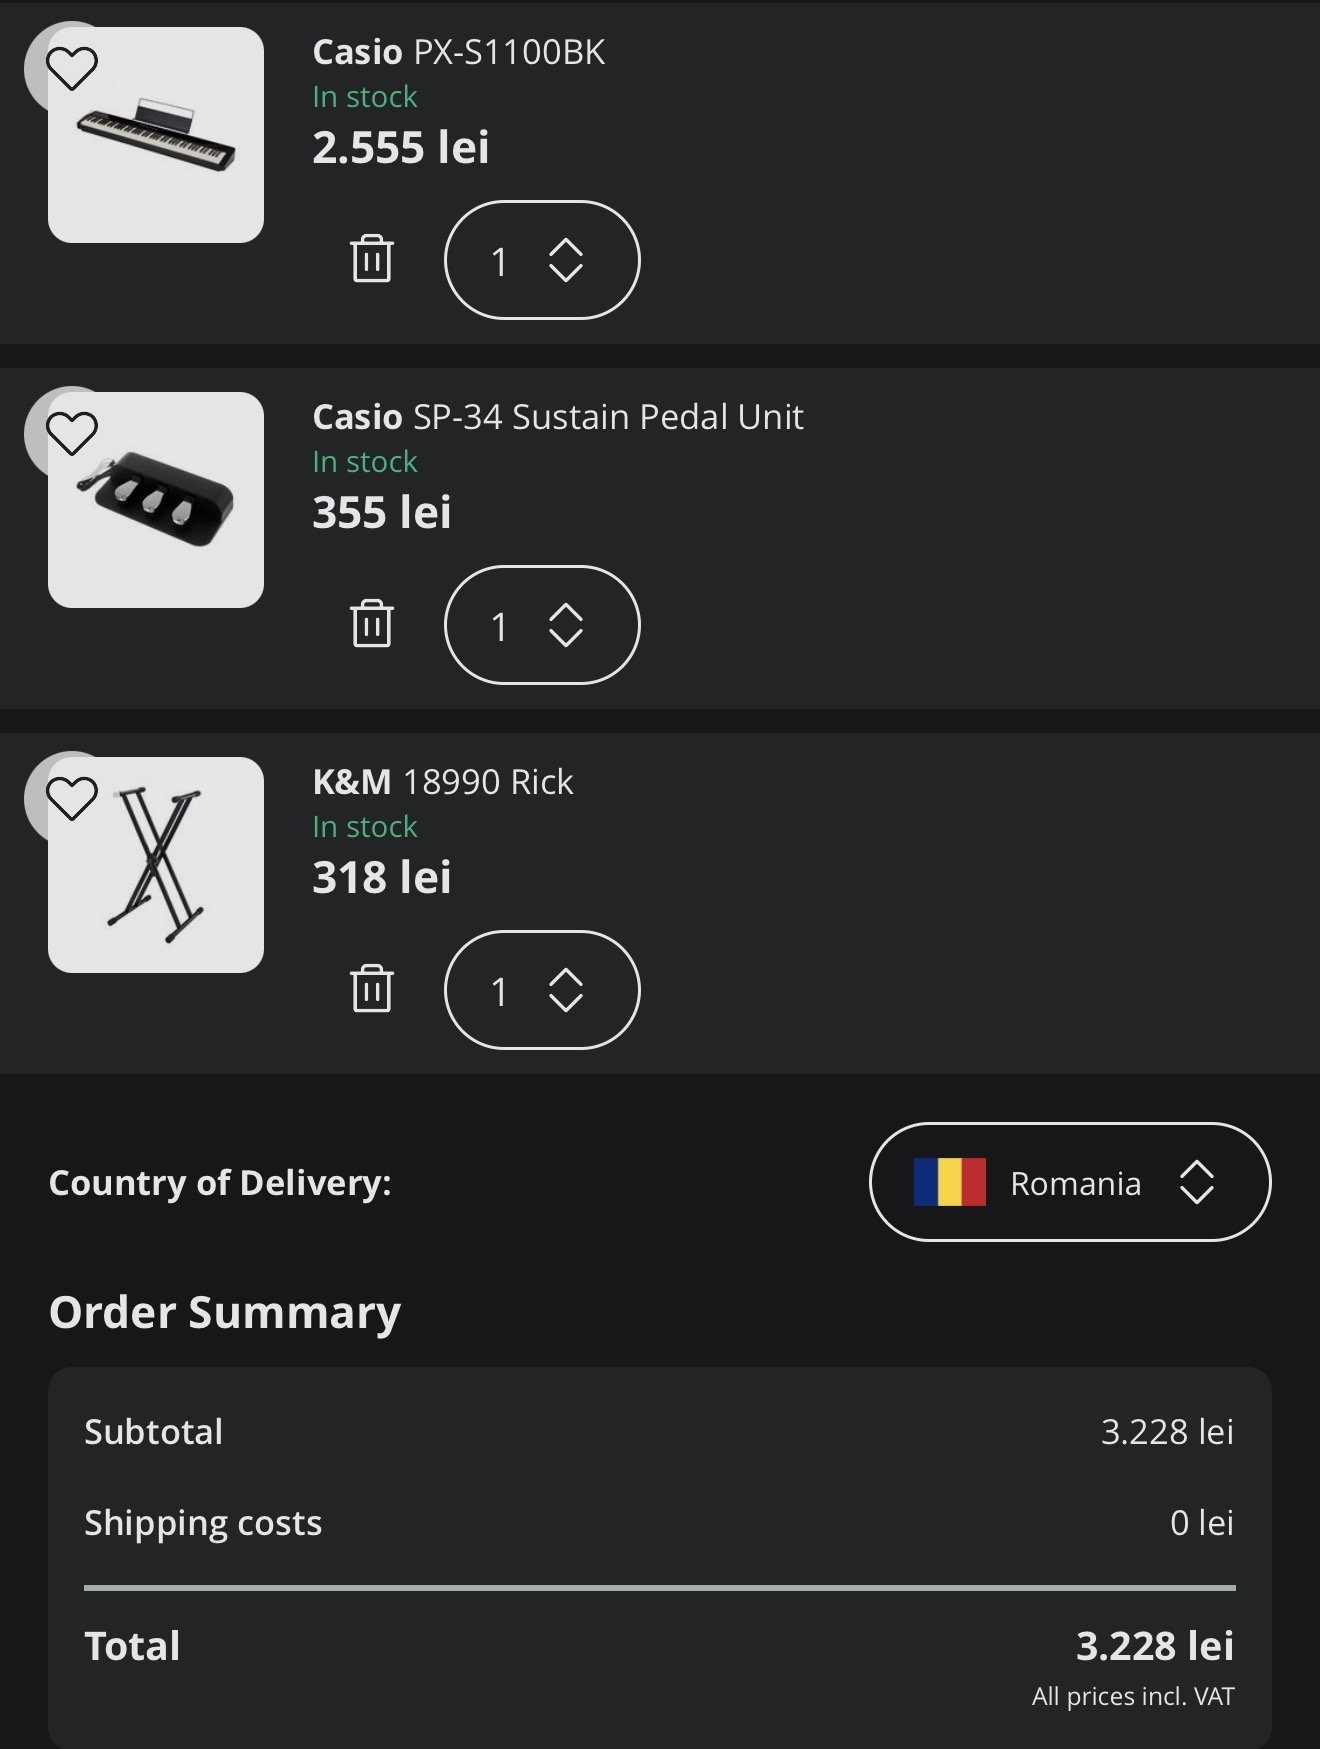Screen dimensions: 1320x1749
Task: Click the heart icon on K&M 18990 Rick
Action: tap(72, 799)
